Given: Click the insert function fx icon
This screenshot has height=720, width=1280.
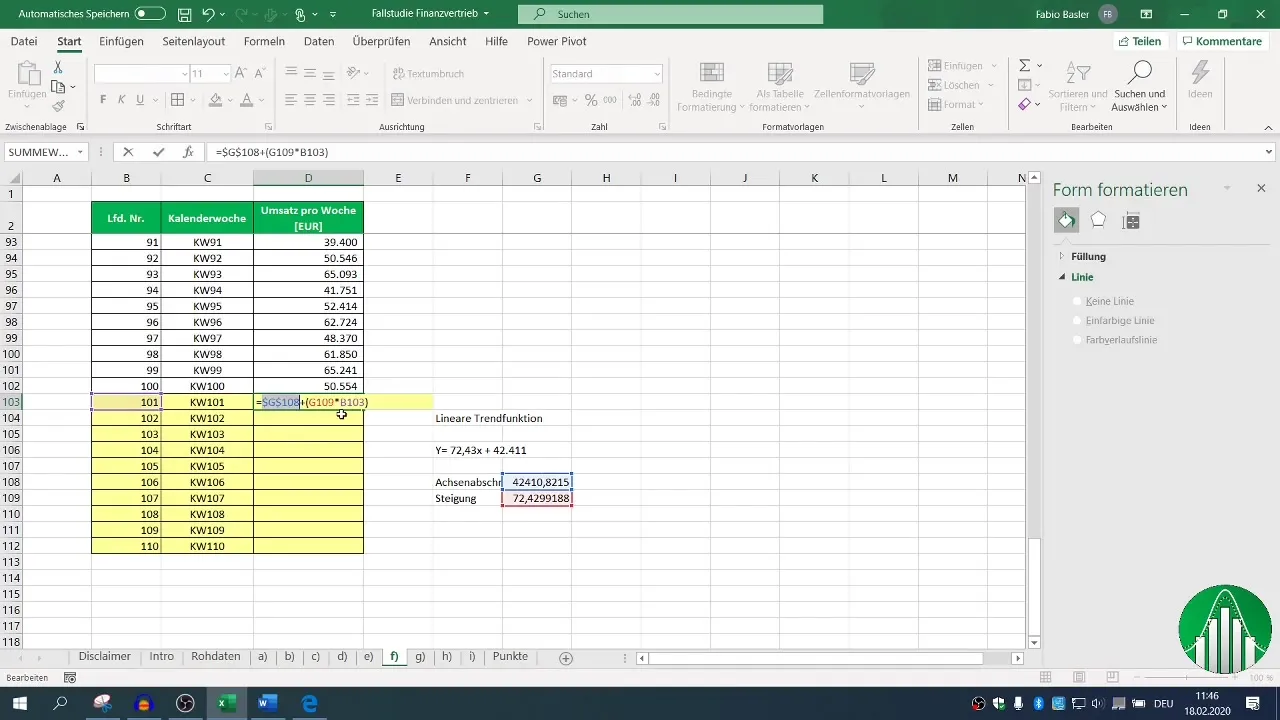Looking at the screenshot, I should [x=187, y=152].
